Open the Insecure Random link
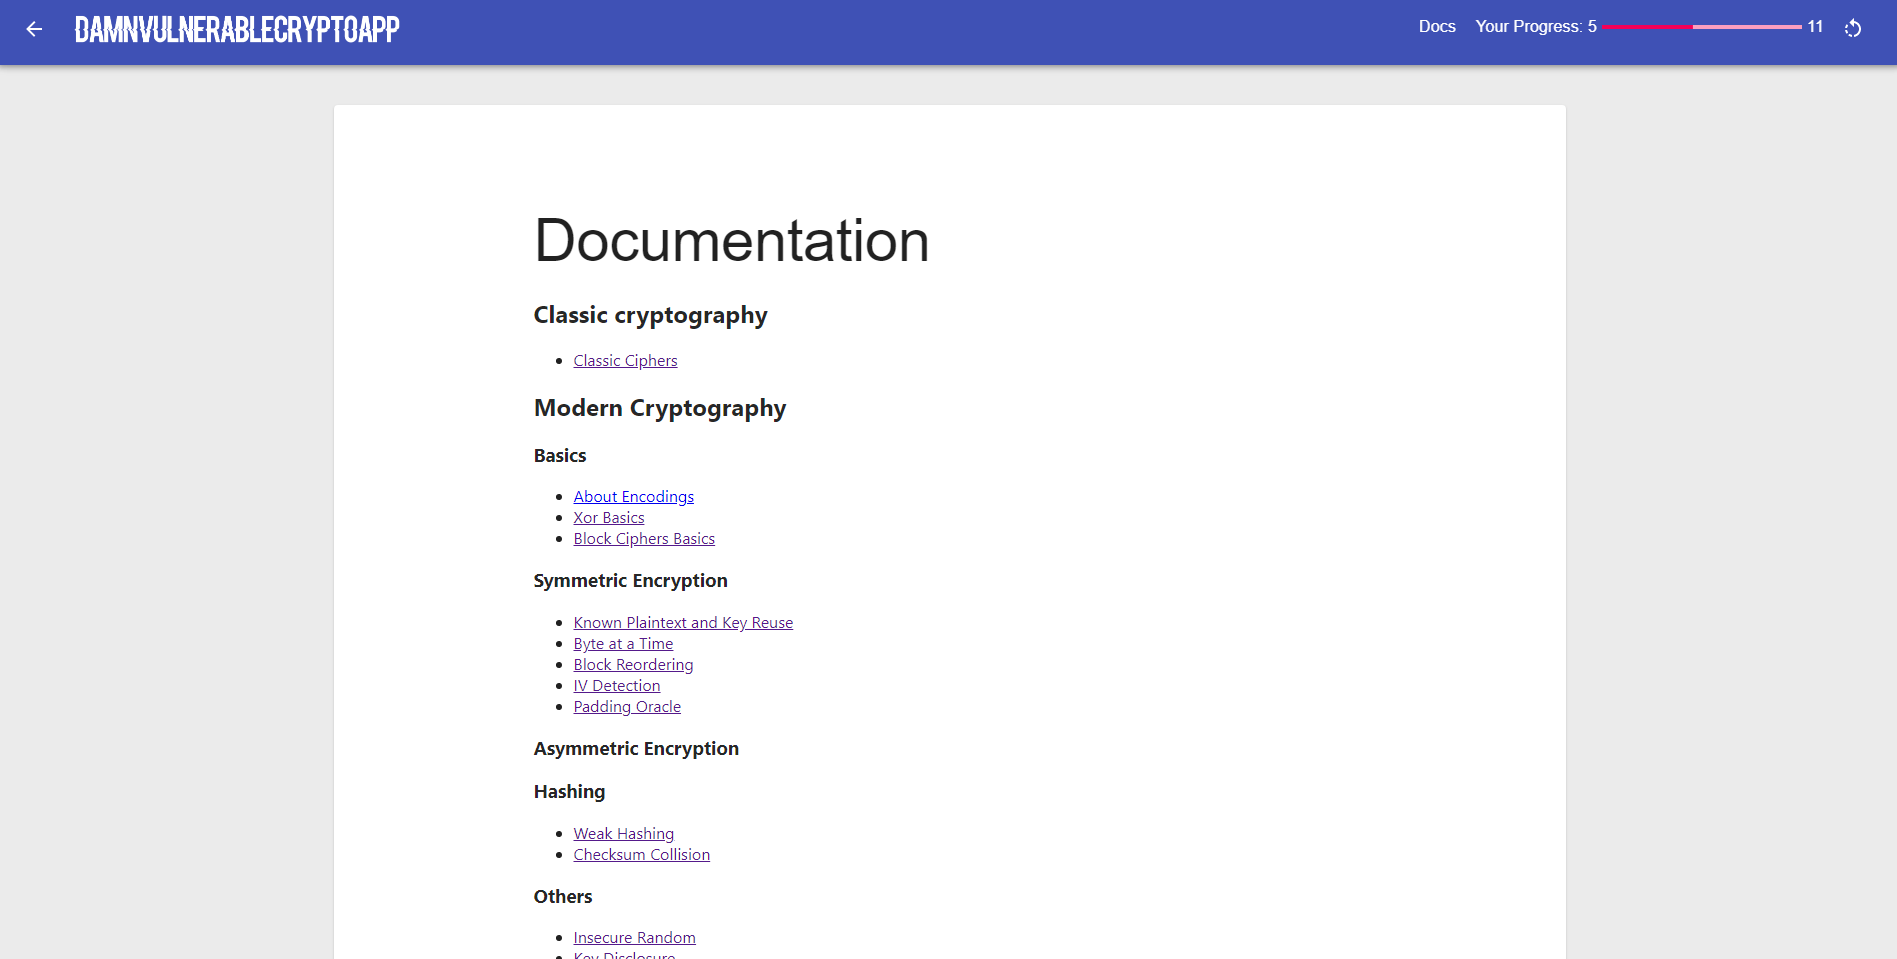 click(634, 938)
